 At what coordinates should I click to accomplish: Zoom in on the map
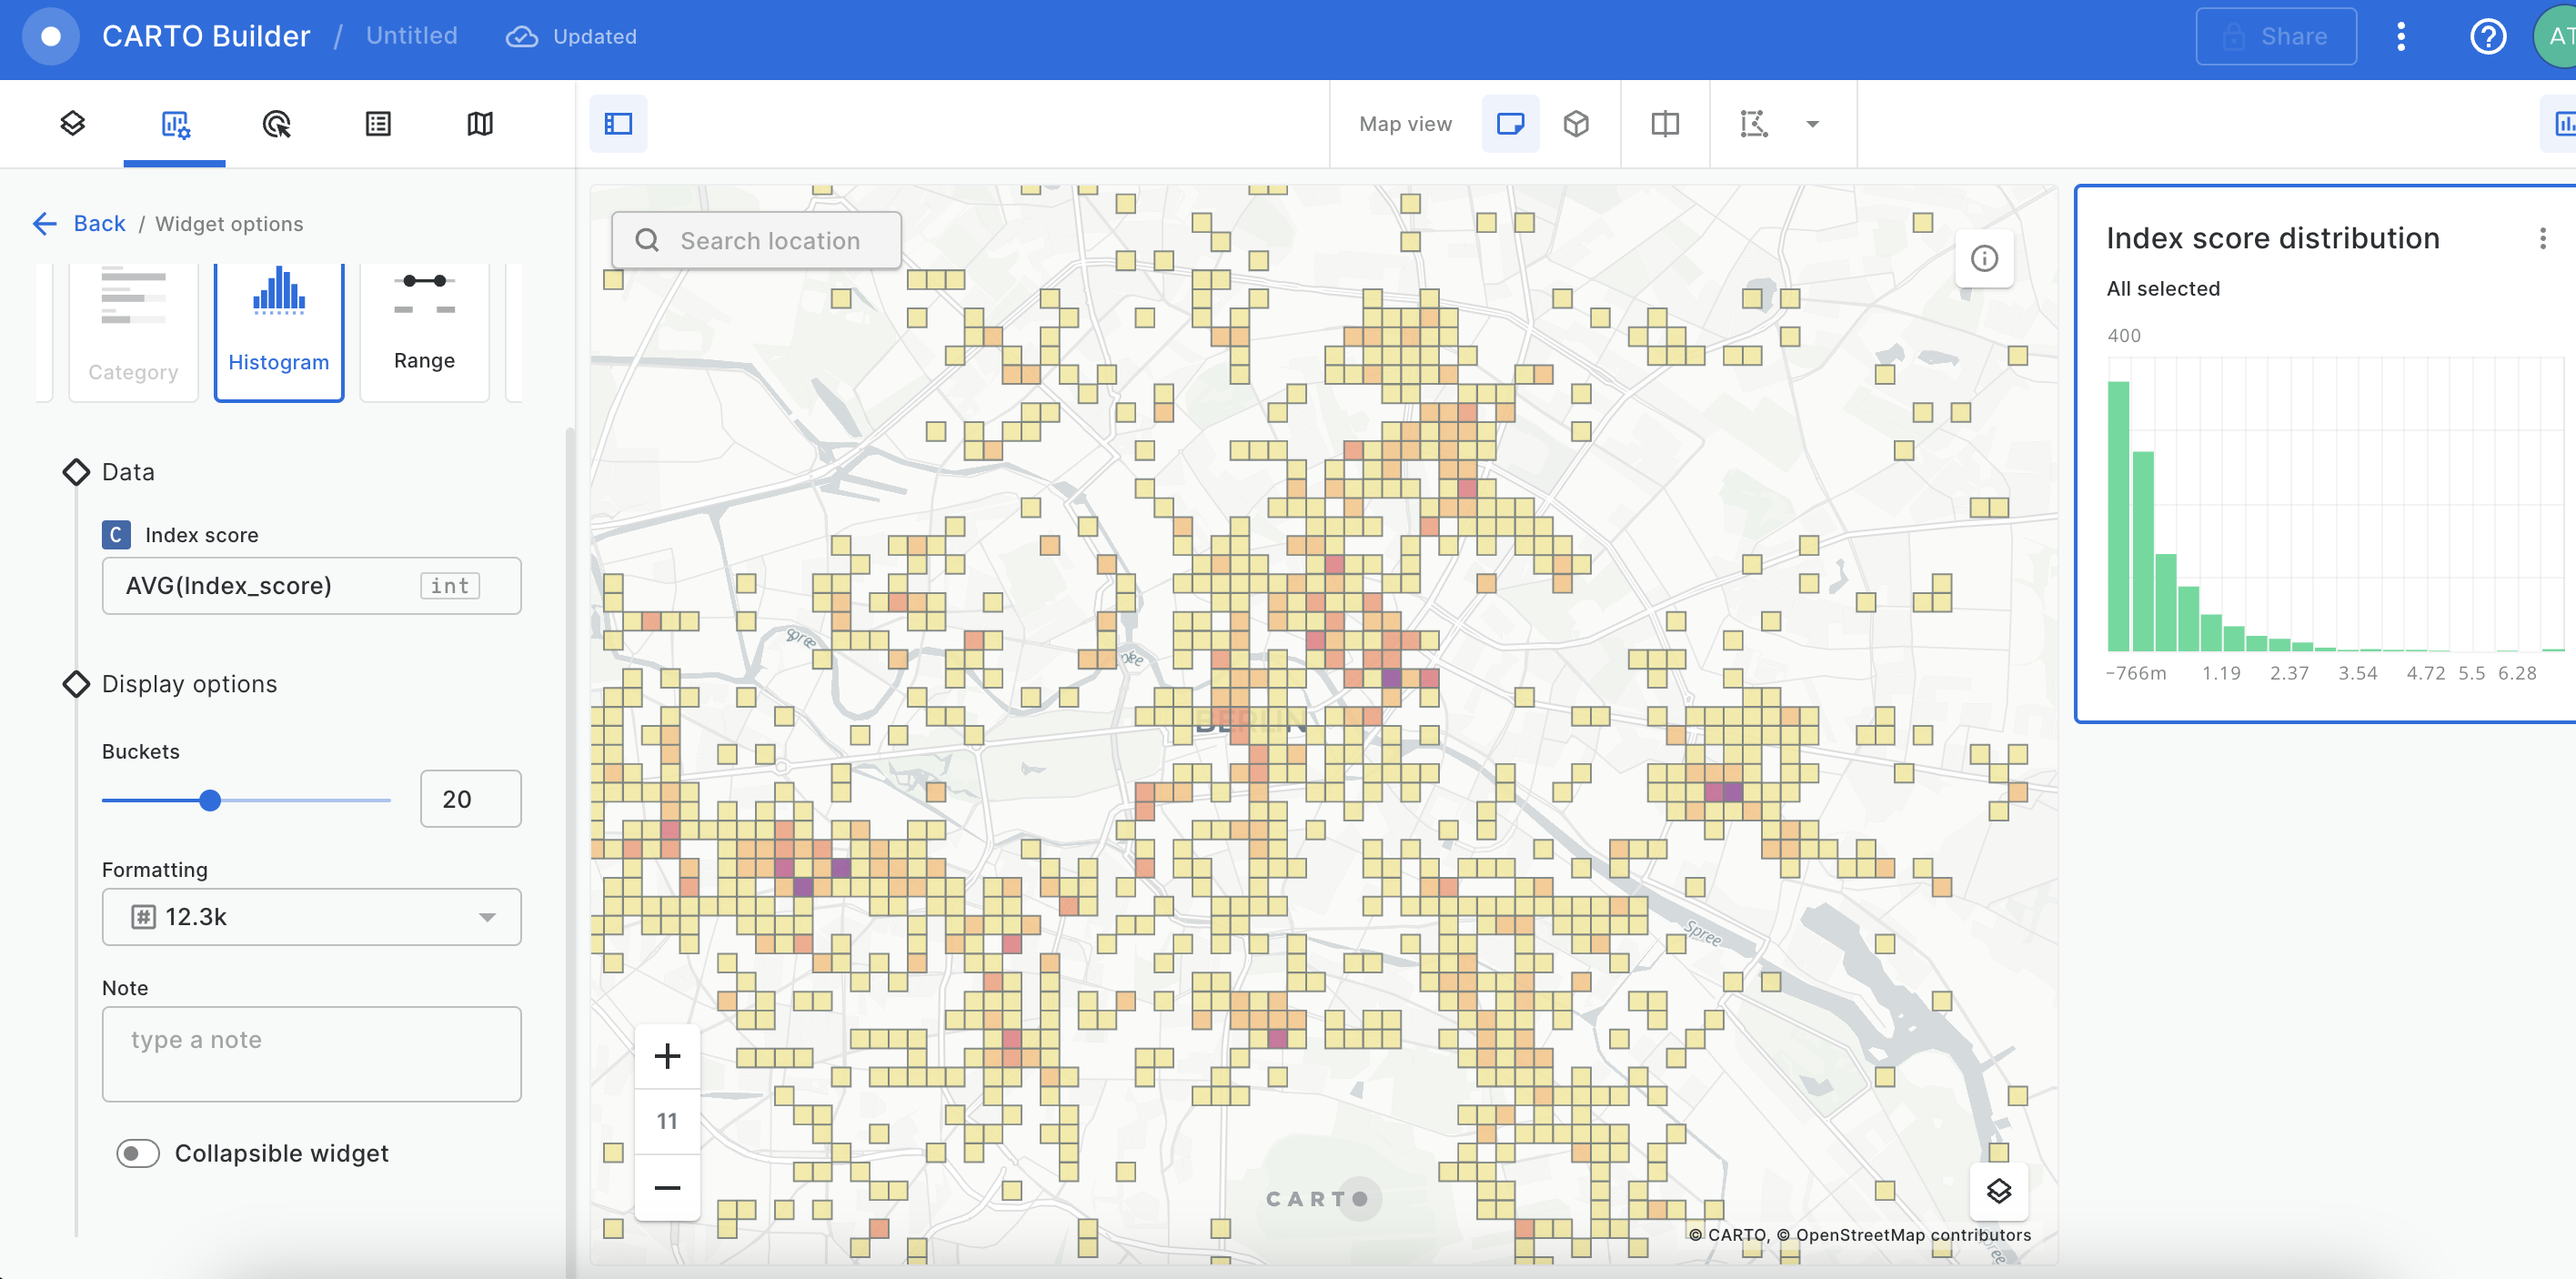coord(667,1056)
